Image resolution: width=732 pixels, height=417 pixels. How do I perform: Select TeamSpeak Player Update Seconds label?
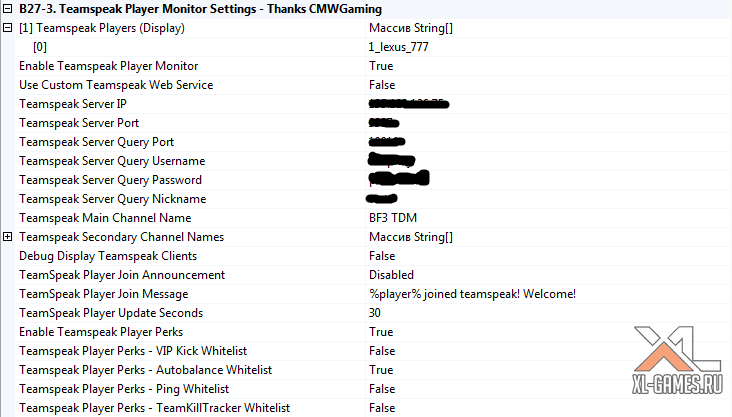tap(111, 313)
